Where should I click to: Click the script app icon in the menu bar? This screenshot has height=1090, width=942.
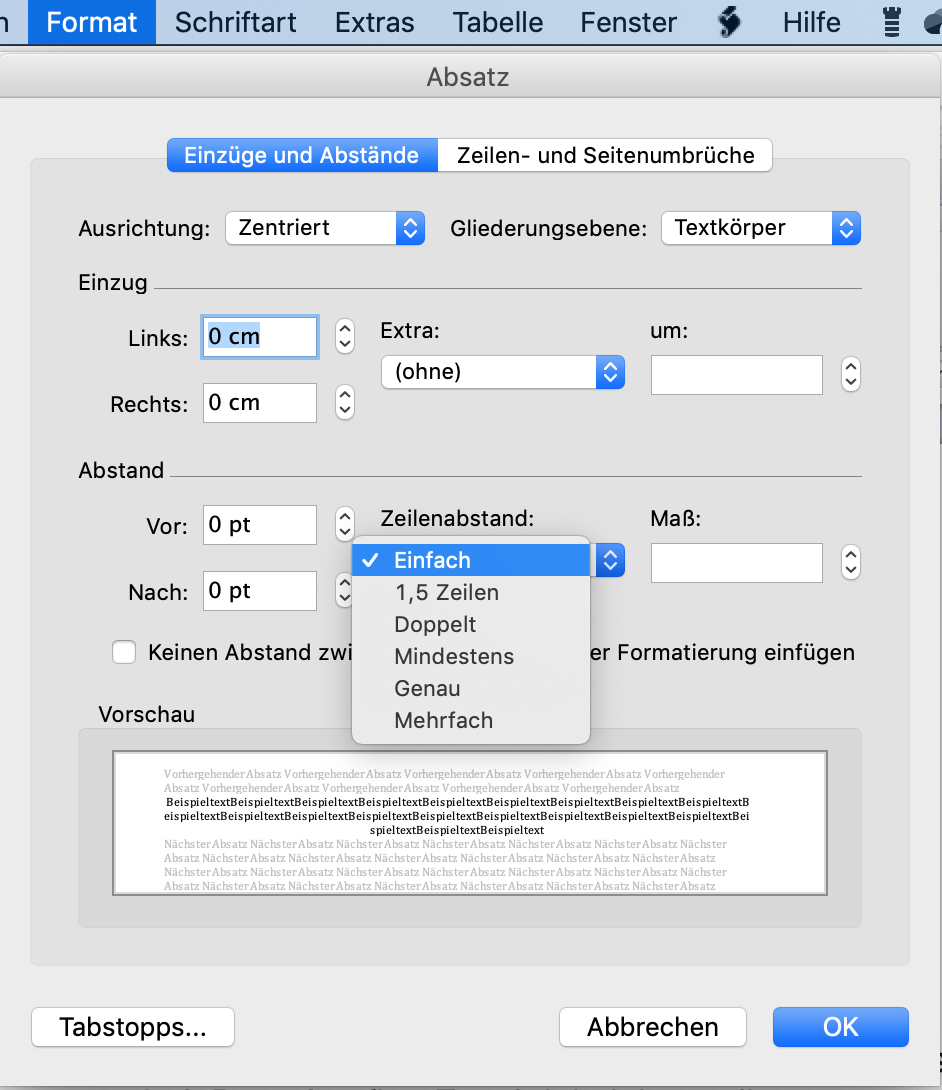(x=729, y=22)
